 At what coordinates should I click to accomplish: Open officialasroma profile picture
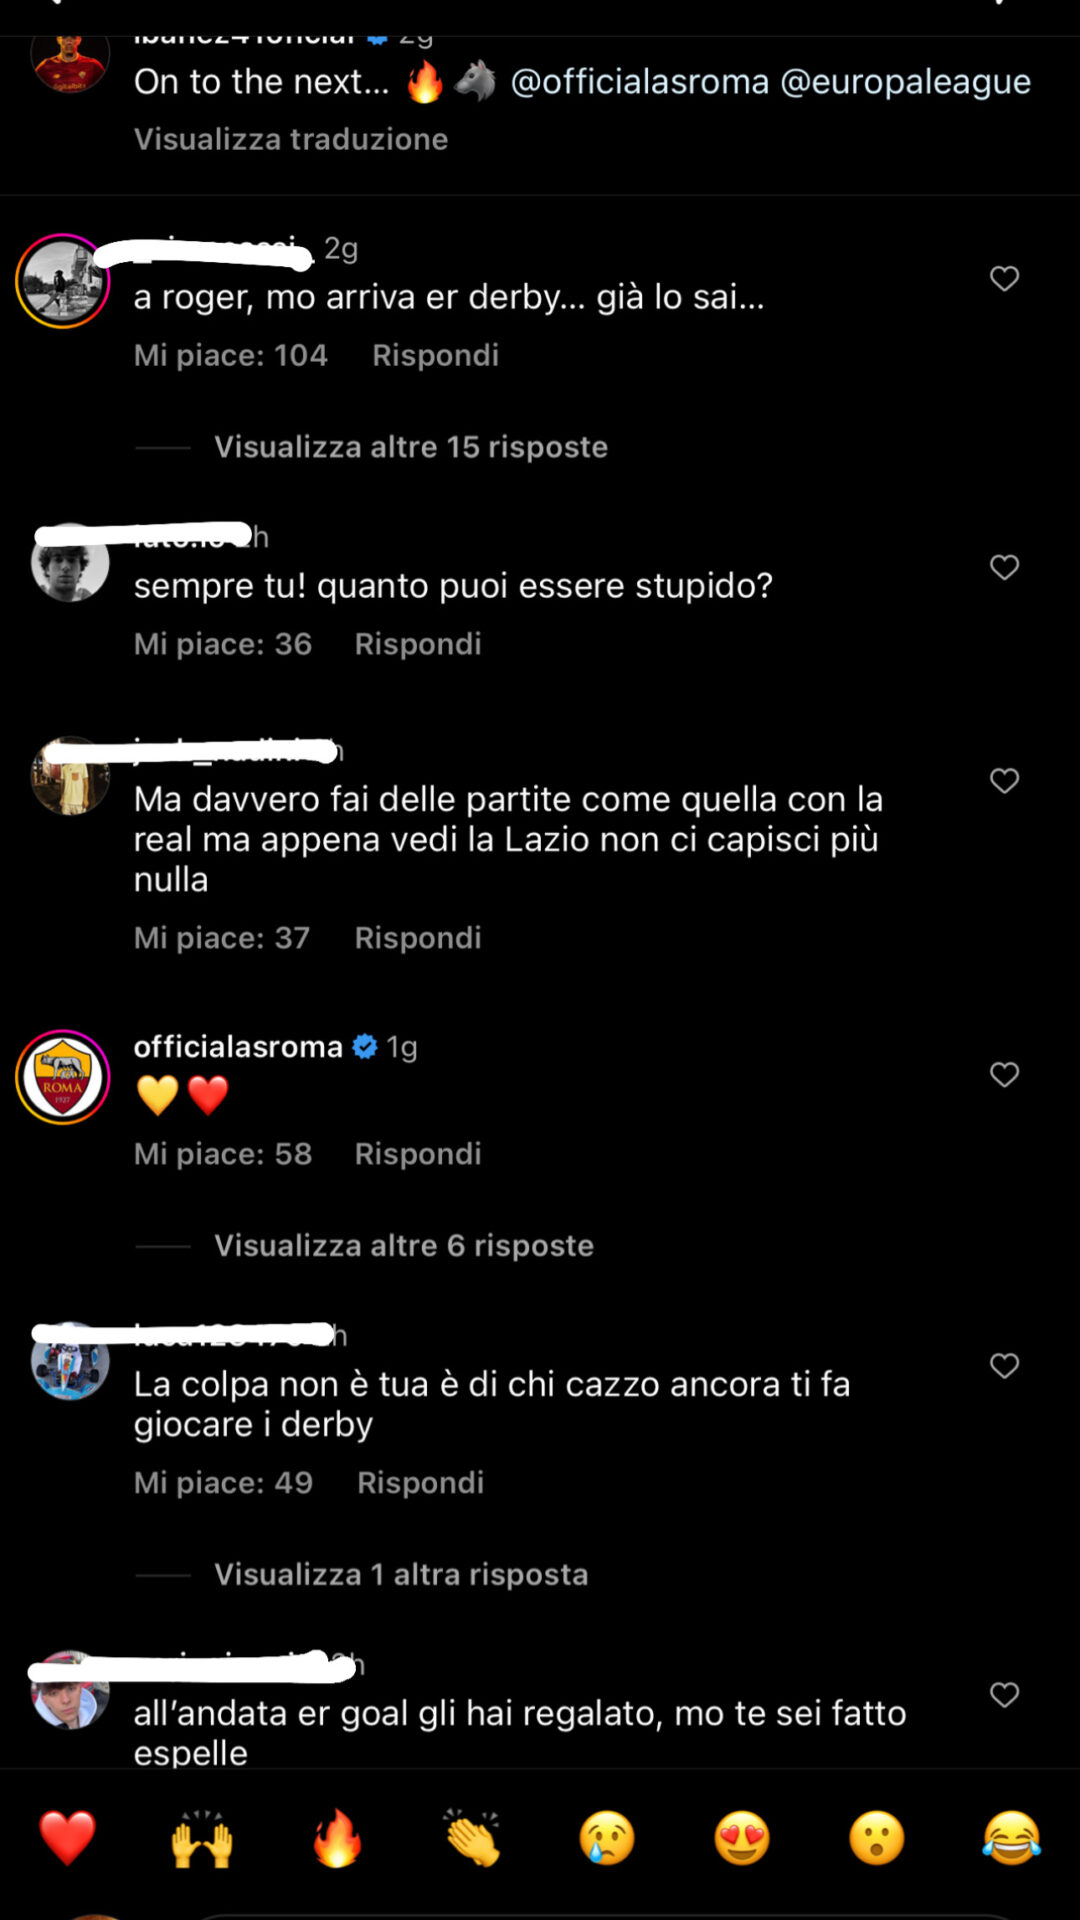coord(63,1077)
